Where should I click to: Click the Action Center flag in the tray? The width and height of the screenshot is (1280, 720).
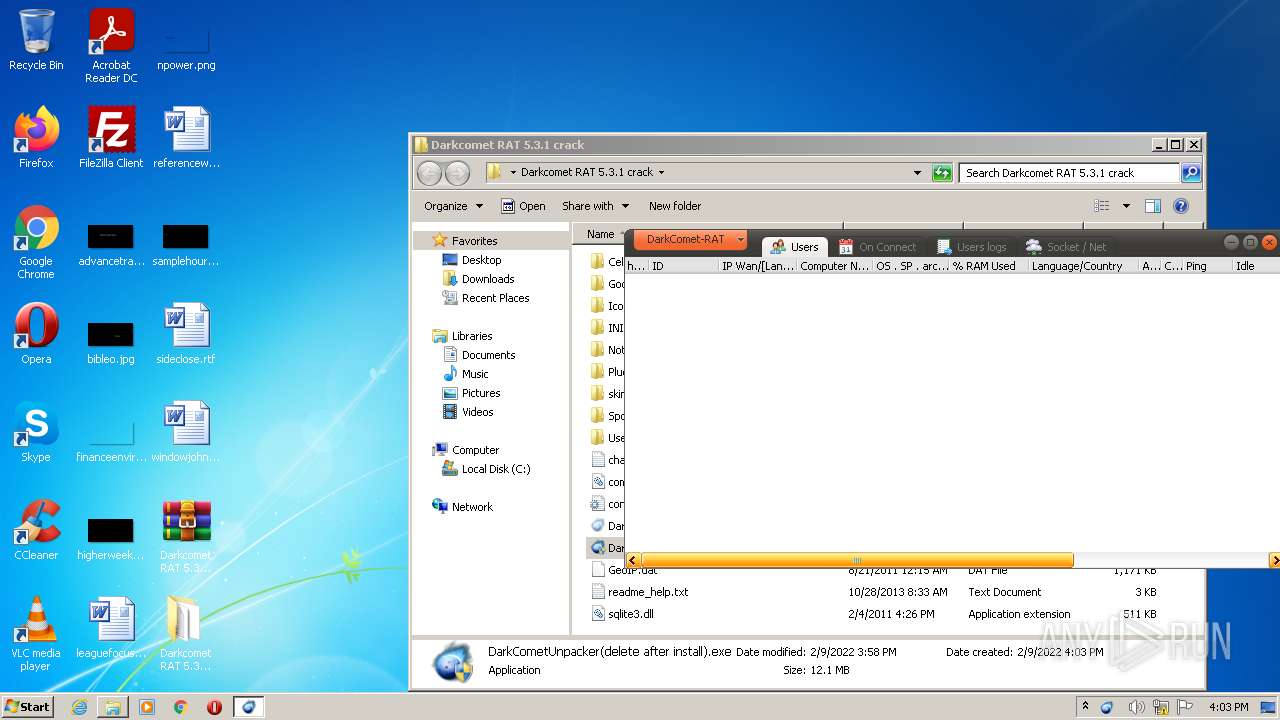pos(1187,707)
